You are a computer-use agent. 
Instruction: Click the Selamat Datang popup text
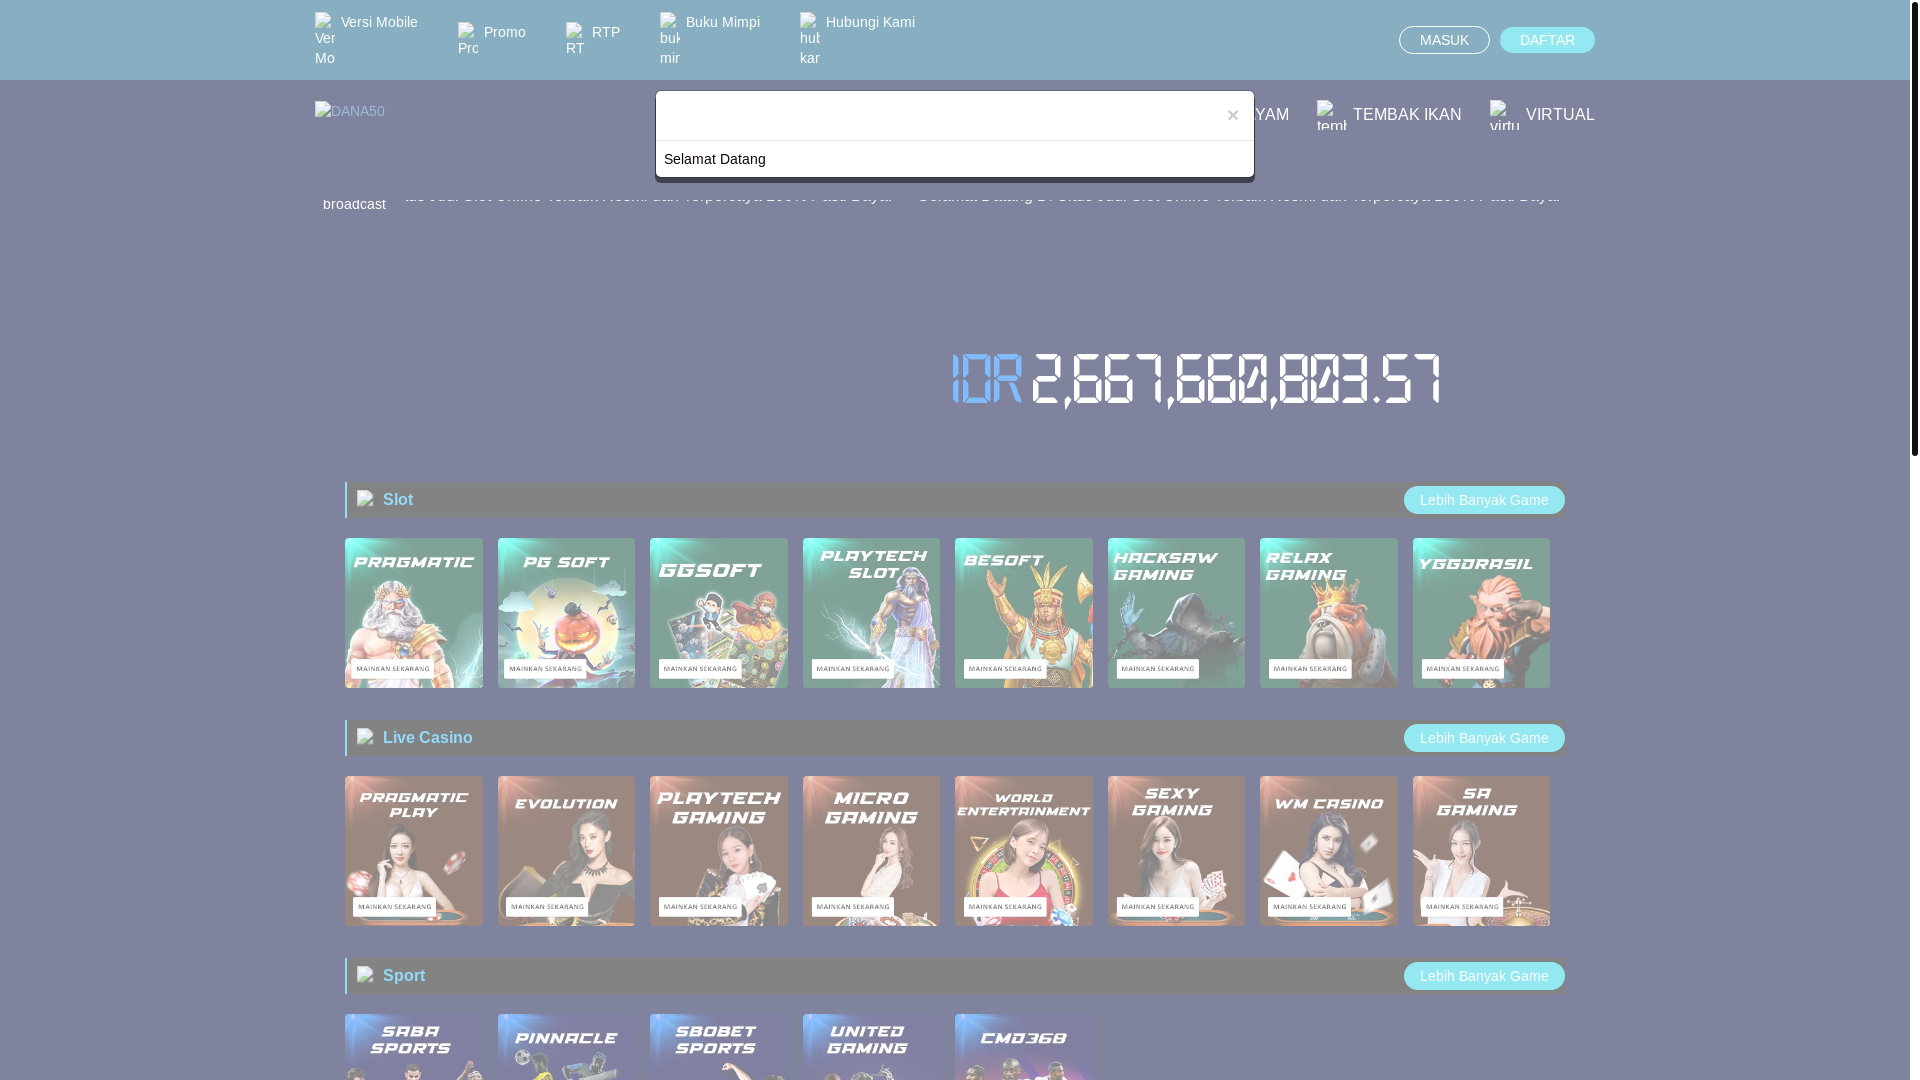(715, 159)
